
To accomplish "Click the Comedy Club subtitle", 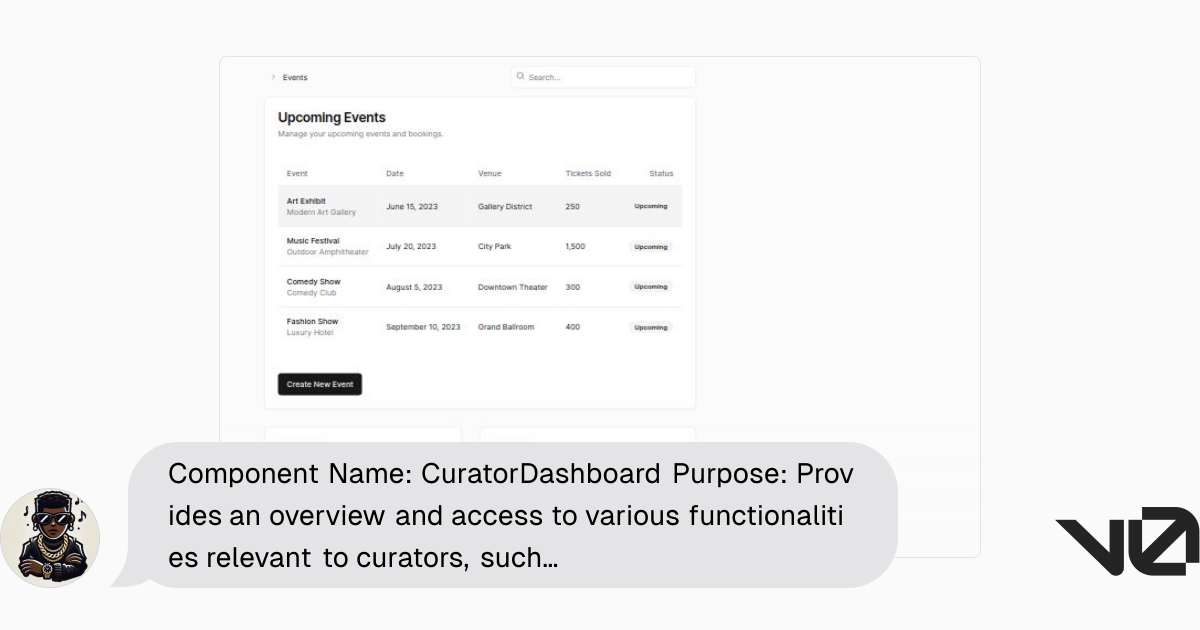I will 311,293.
